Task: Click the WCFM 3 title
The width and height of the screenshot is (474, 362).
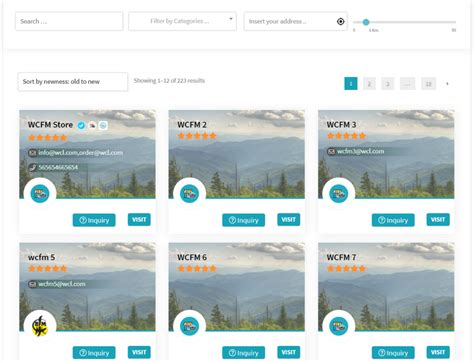Action: pos(341,125)
